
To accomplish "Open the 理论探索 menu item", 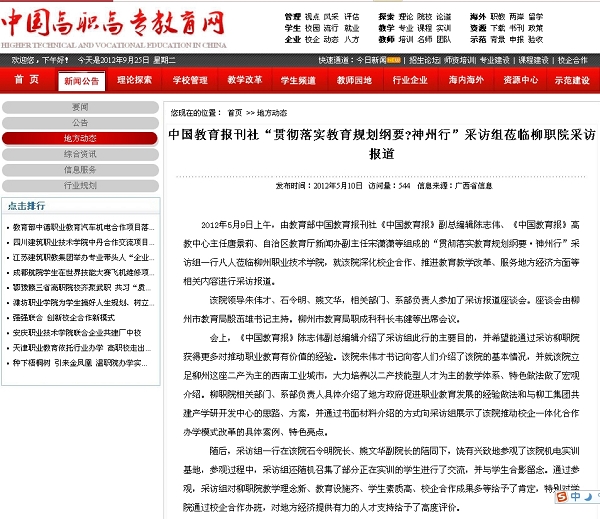I will pos(135,80).
